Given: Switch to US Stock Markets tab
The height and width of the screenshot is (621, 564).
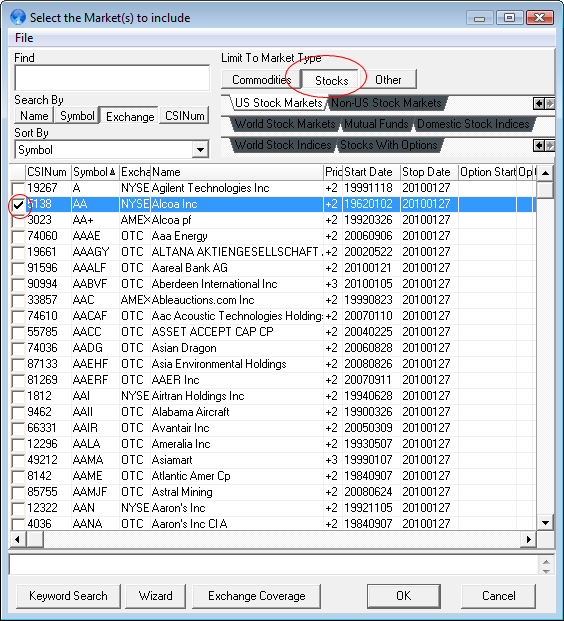Looking at the screenshot, I should point(278,103).
